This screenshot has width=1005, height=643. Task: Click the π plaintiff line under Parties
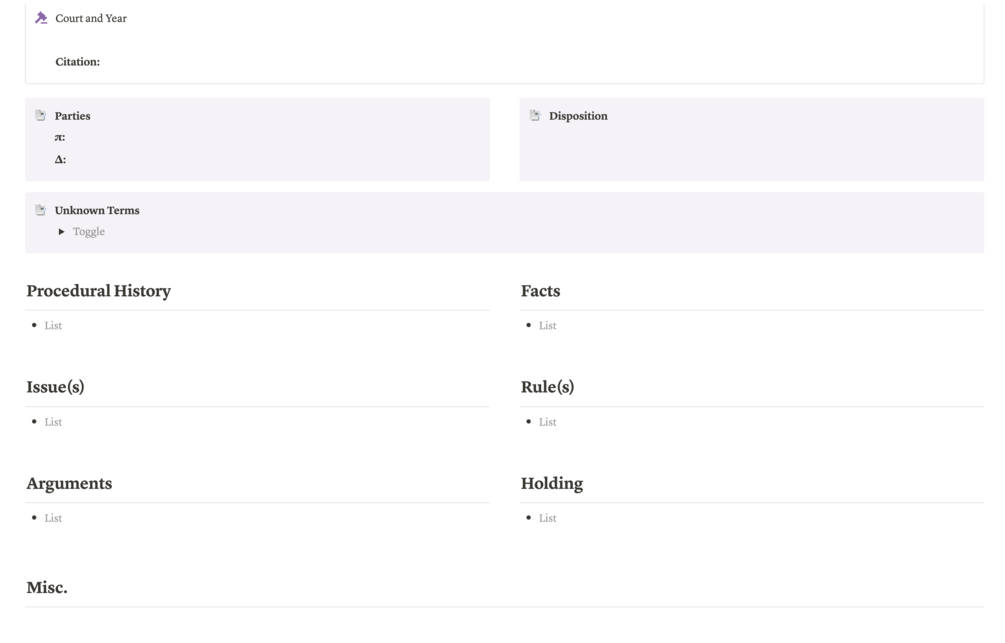(60, 138)
